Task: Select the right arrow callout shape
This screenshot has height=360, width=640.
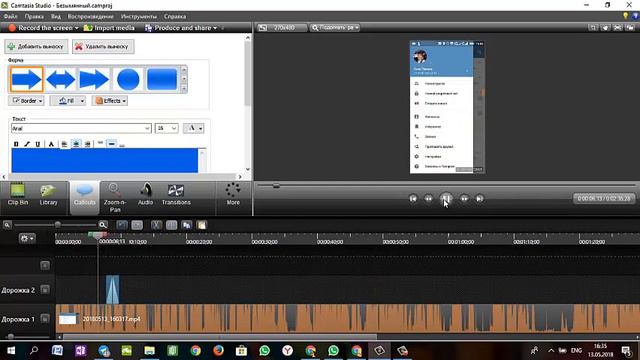Action: click(26, 79)
